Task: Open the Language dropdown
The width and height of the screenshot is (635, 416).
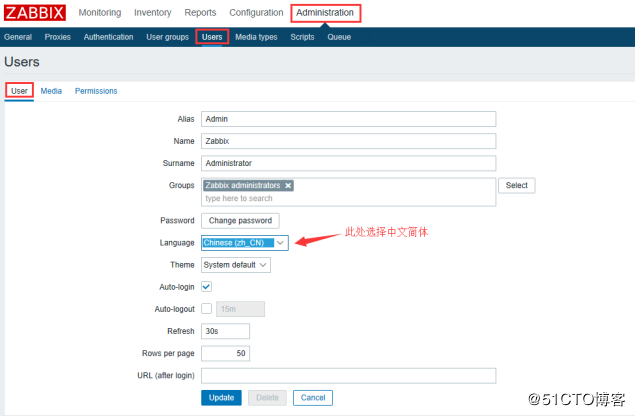Action: [245, 243]
